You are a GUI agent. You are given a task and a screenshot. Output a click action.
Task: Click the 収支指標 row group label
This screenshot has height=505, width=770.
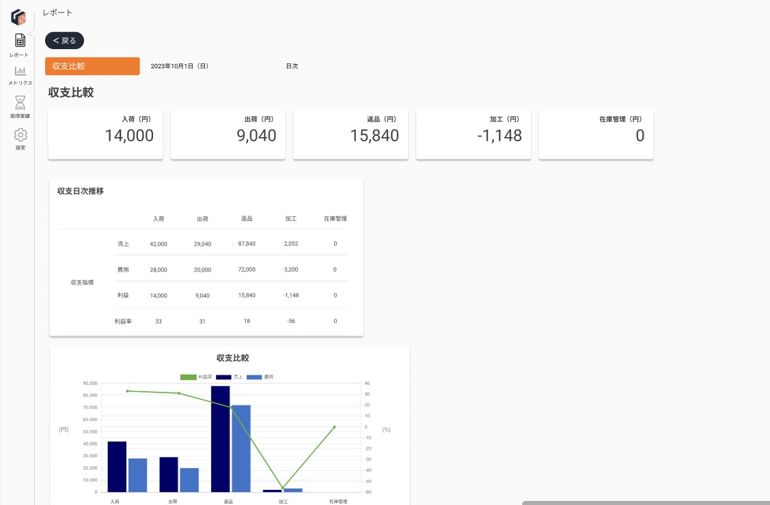click(82, 282)
